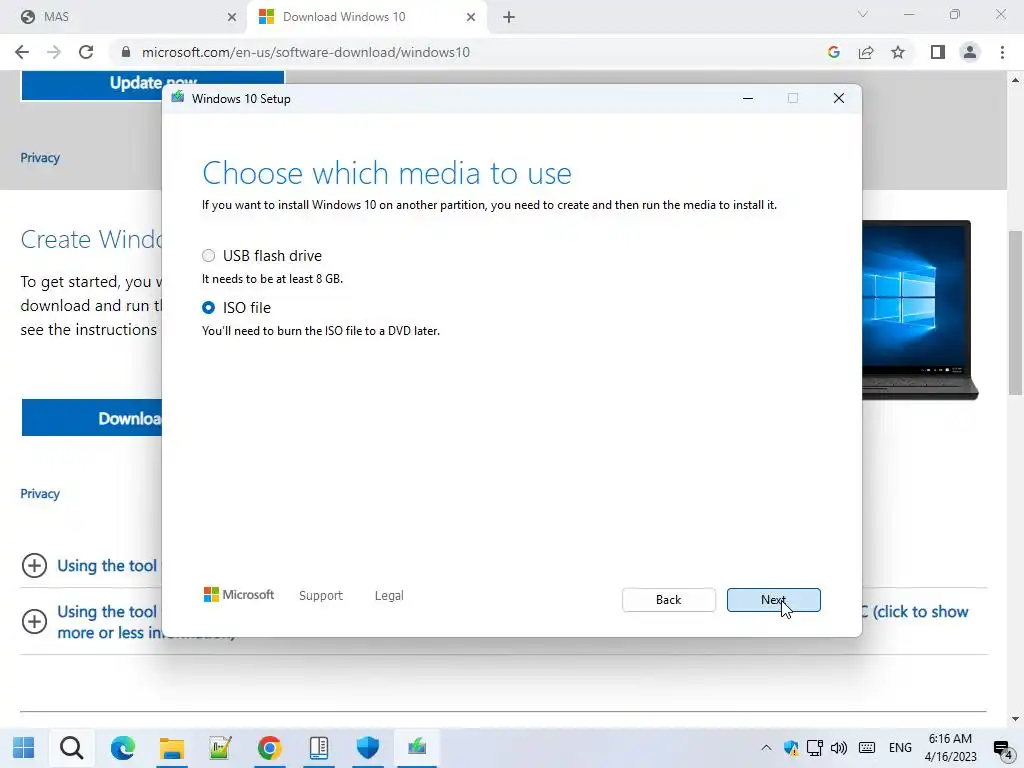Toggle Chrome side panel

coord(938,52)
